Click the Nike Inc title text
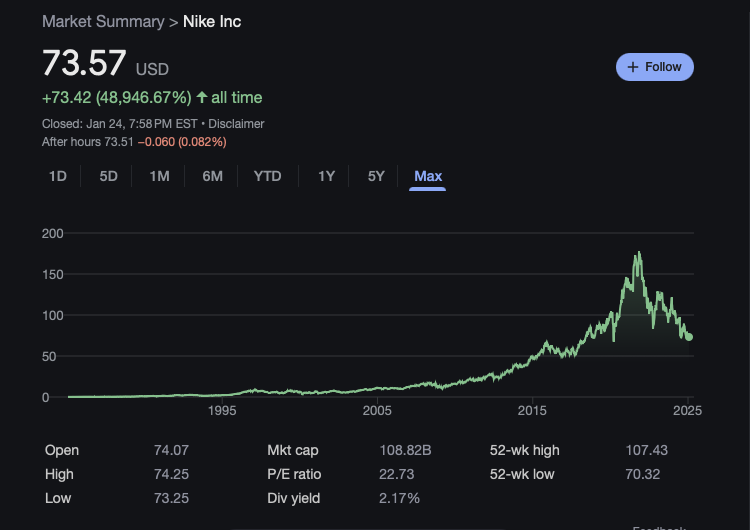 coord(212,21)
